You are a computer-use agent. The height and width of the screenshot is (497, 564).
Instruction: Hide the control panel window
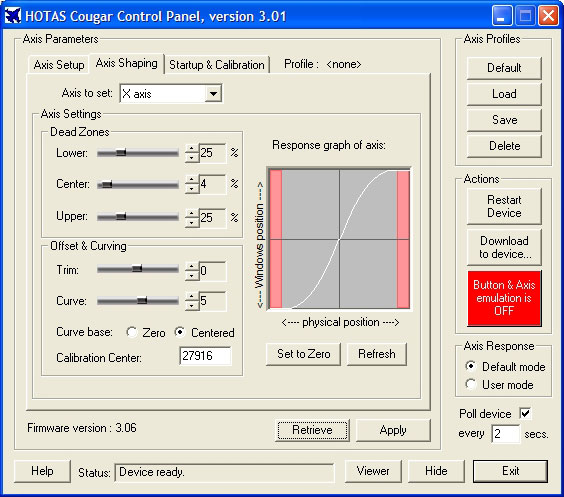point(436,471)
